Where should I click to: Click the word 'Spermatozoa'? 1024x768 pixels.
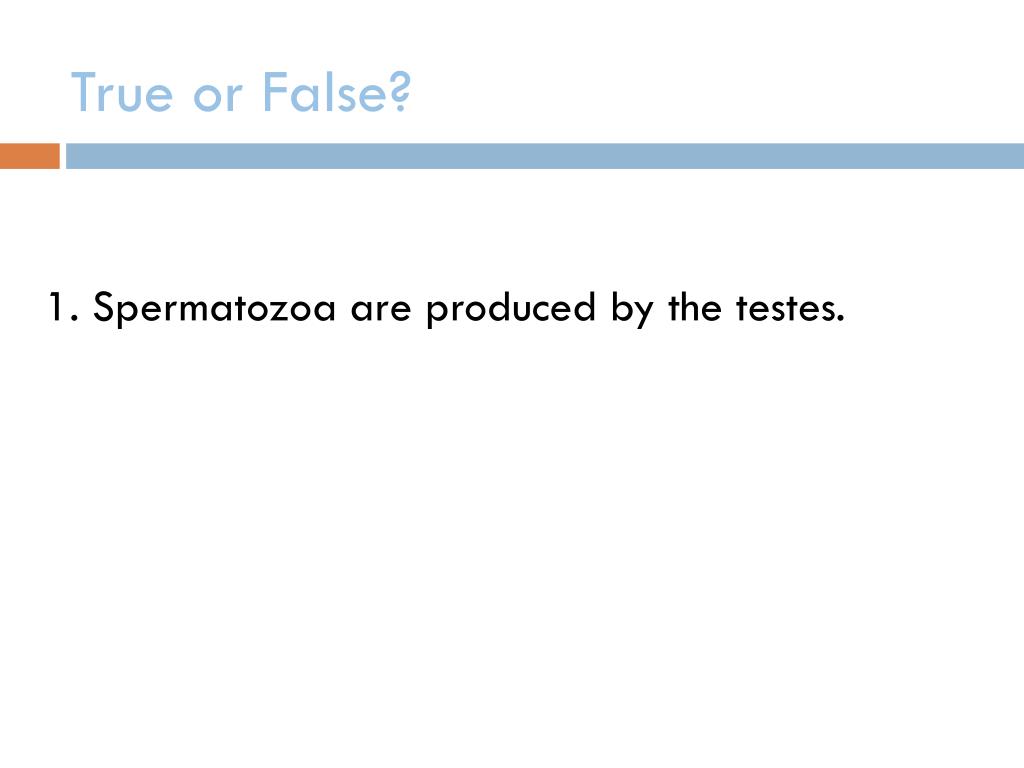pyautogui.click(x=214, y=308)
